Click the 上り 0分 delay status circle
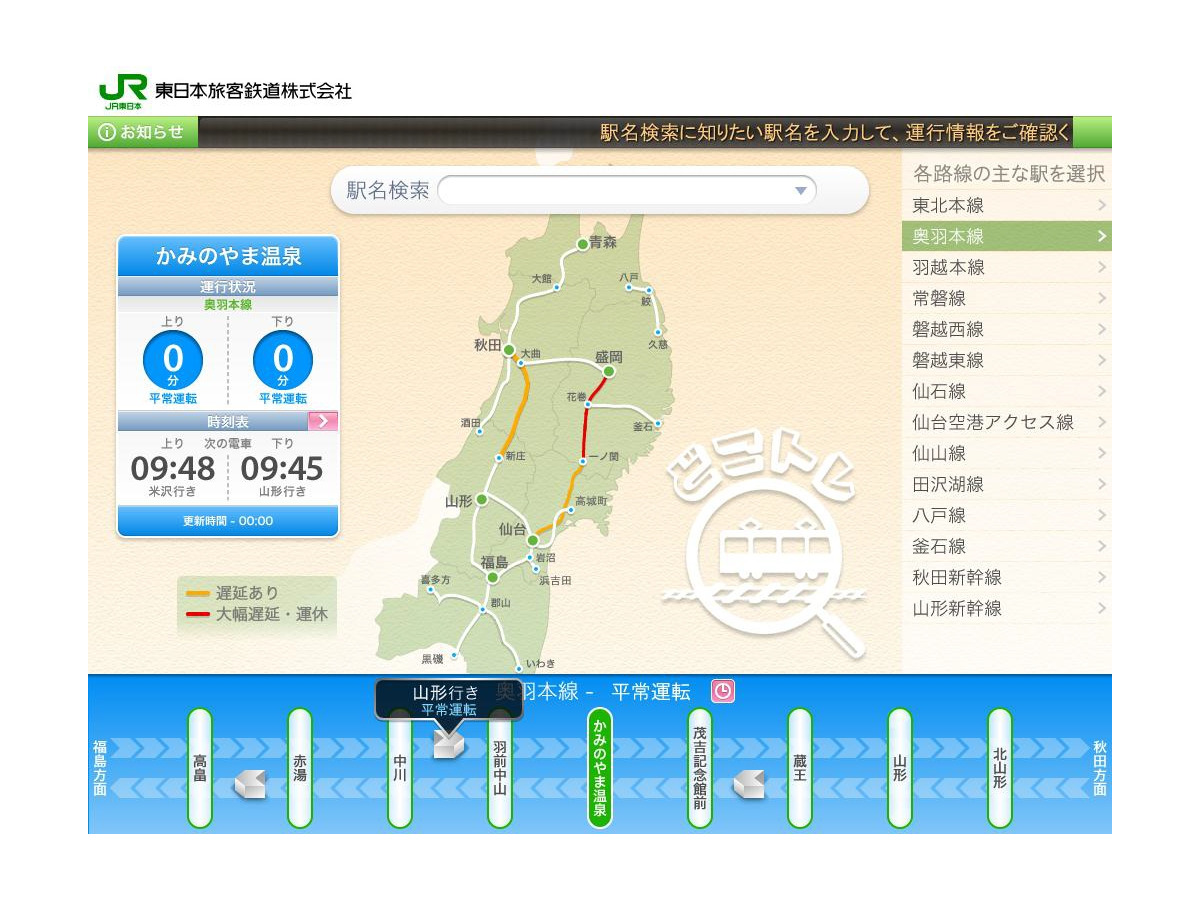Screen dimensions: 1200x900 (172, 361)
